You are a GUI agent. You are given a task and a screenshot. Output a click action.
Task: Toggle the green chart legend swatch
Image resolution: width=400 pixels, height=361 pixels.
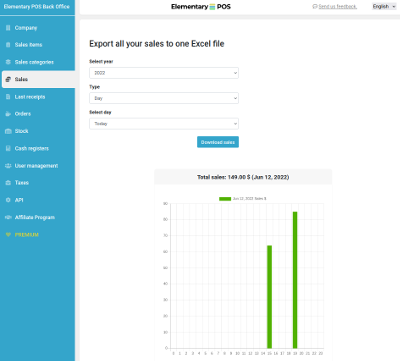225,199
